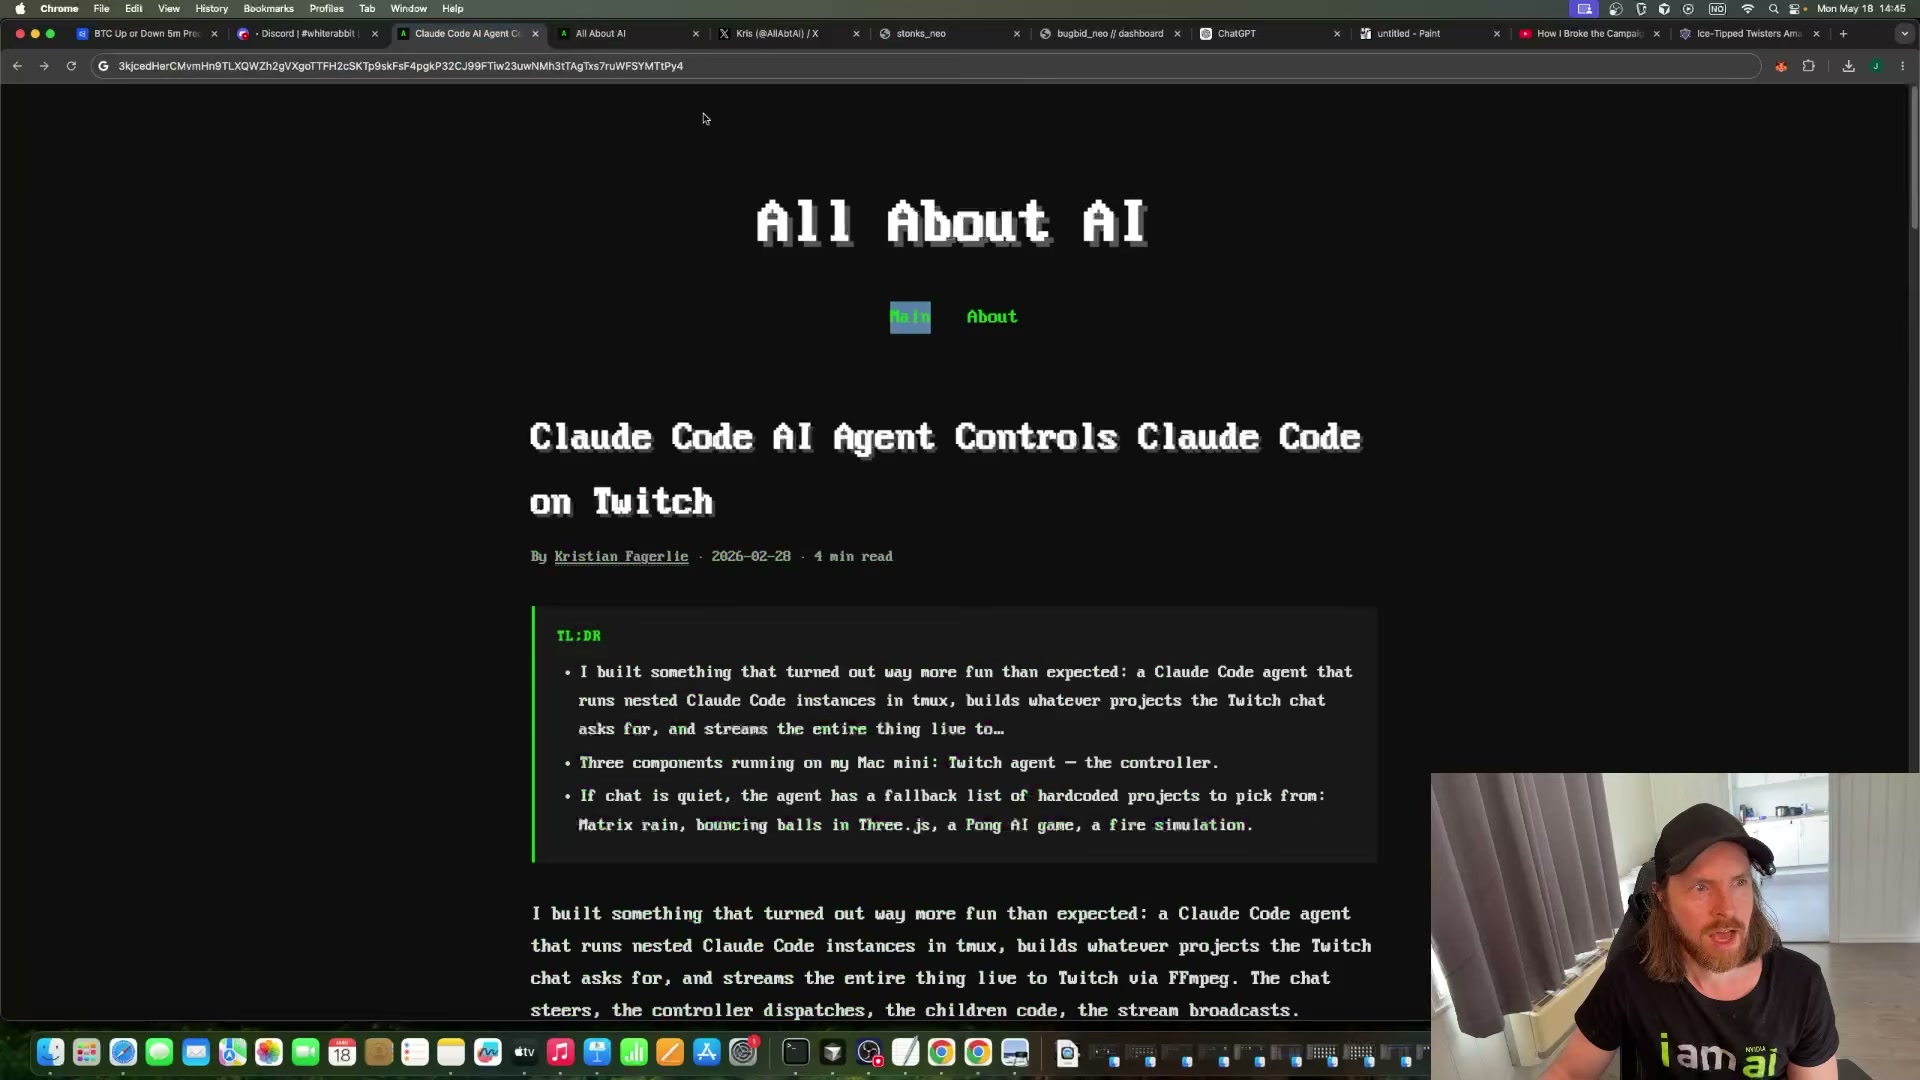Image resolution: width=1920 pixels, height=1080 pixels.
Task: Open the Bookmarks menu
Action: point(268,9)
